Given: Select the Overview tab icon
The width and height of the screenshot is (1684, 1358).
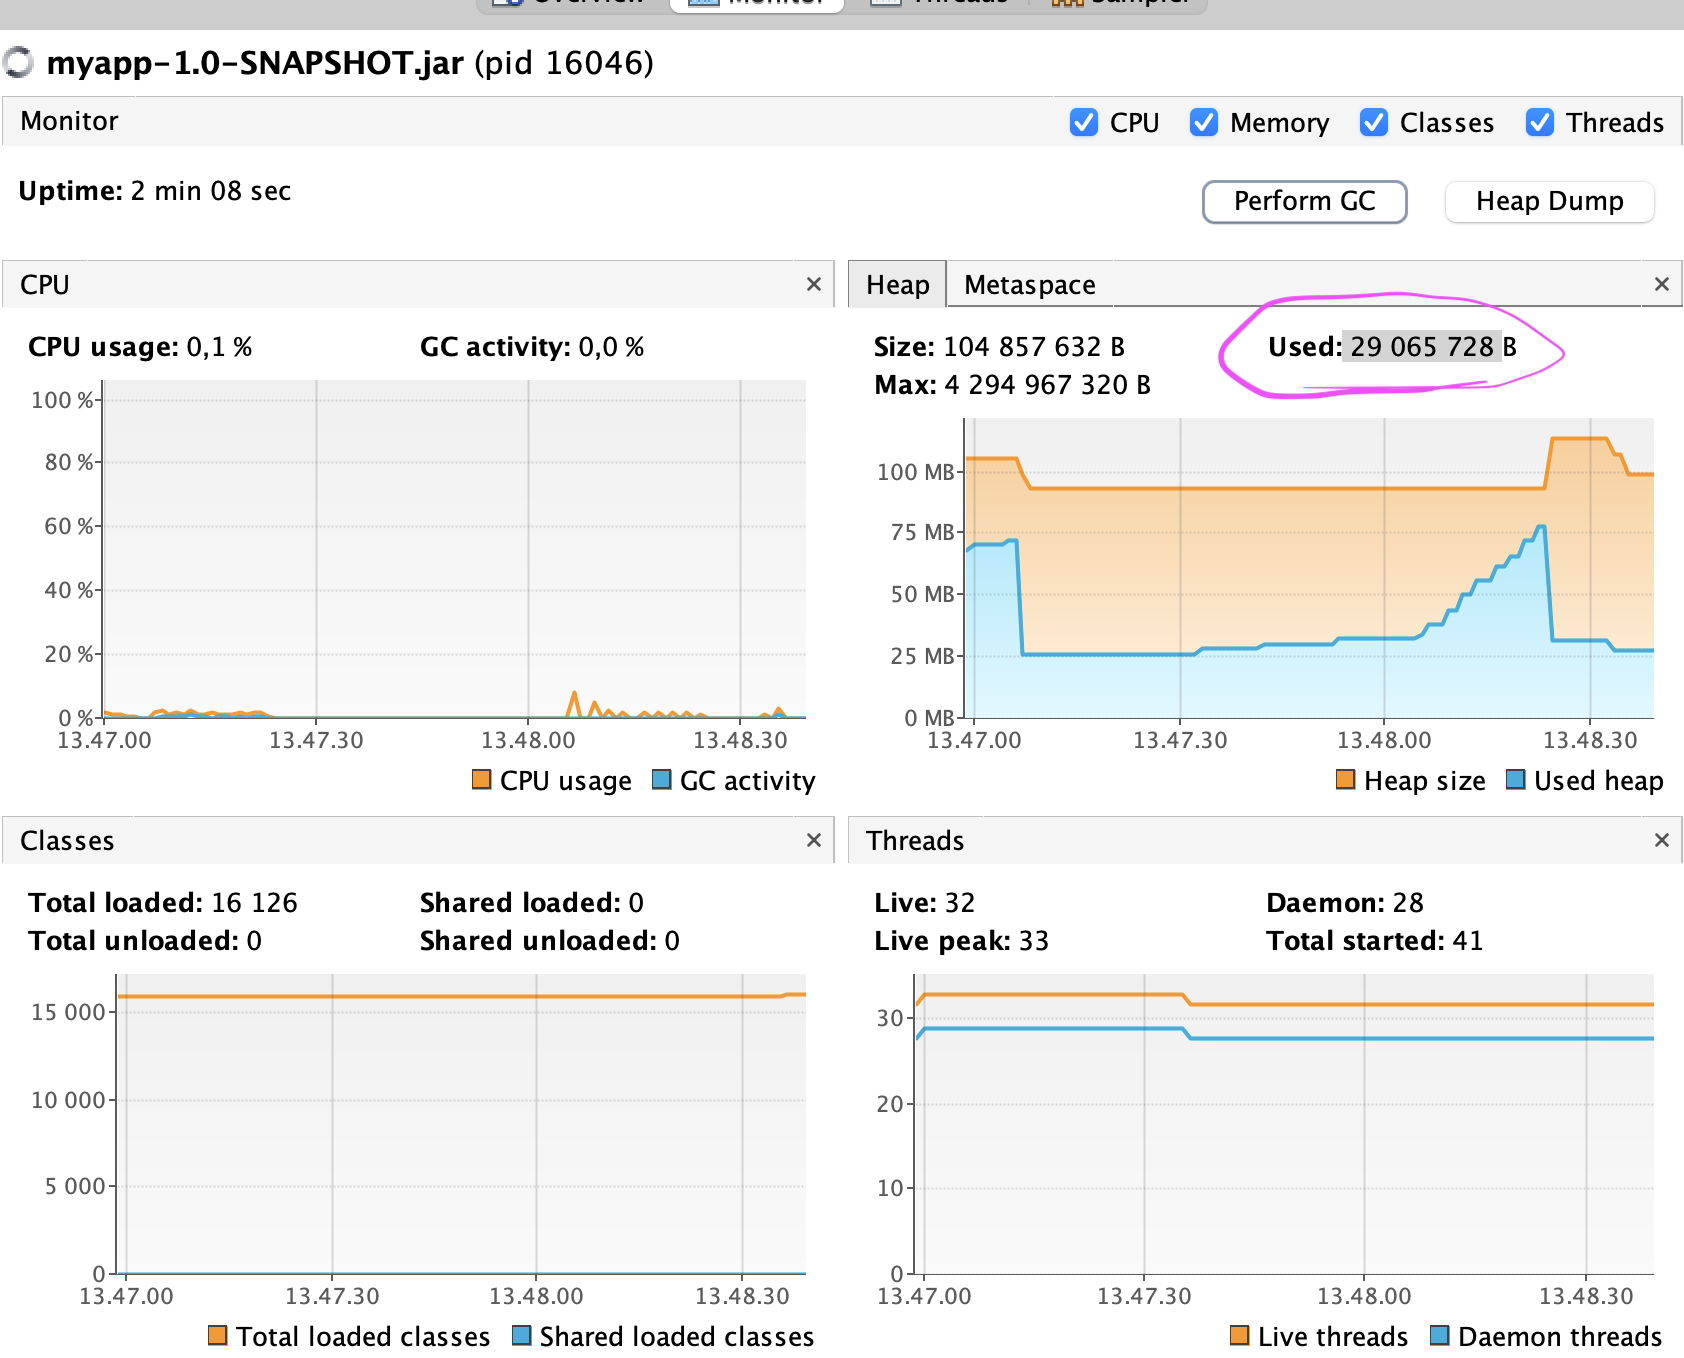Looking at the screenshot, I should click(508, 5).
